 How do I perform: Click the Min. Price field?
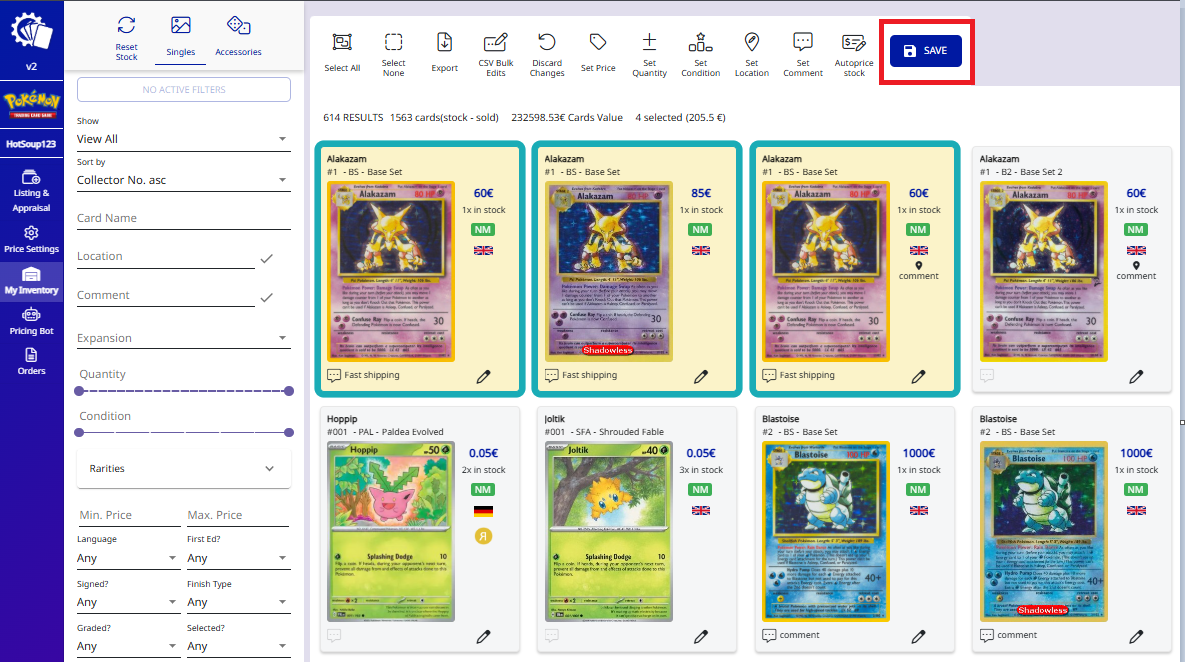click(129, 515)
